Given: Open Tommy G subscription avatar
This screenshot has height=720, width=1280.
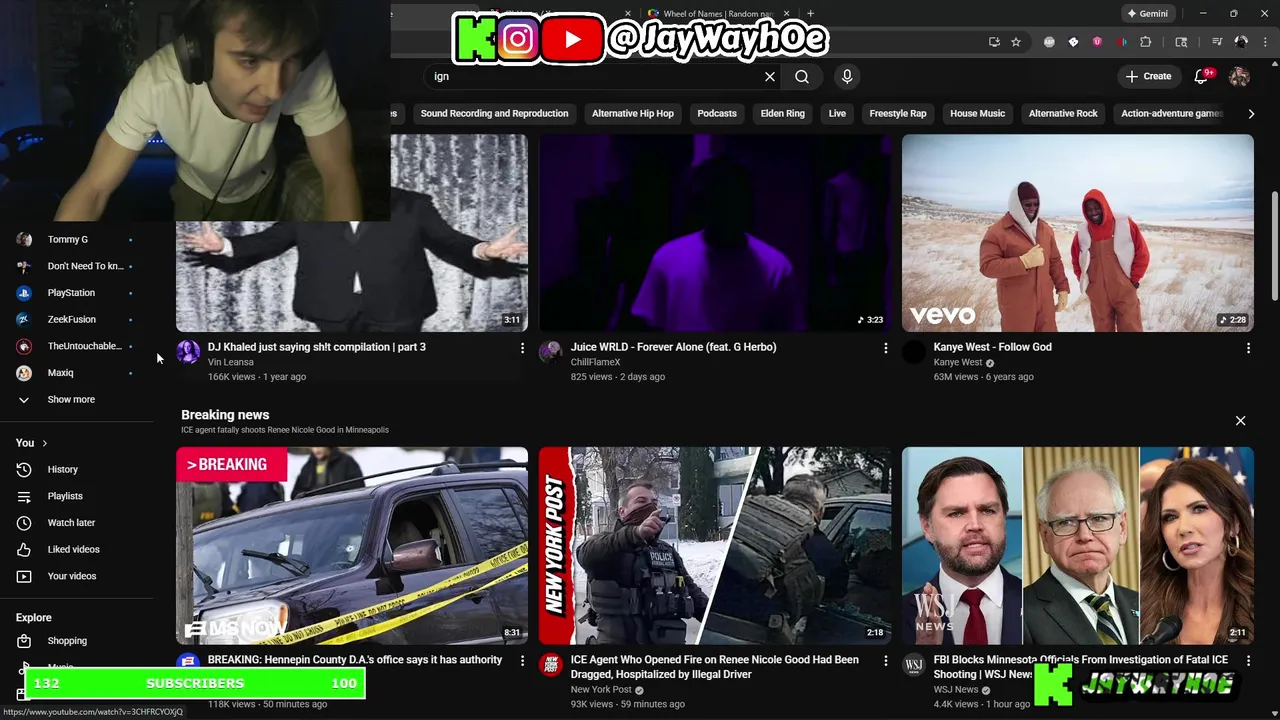Looking at the screenshot, I should tap(24, 239).
